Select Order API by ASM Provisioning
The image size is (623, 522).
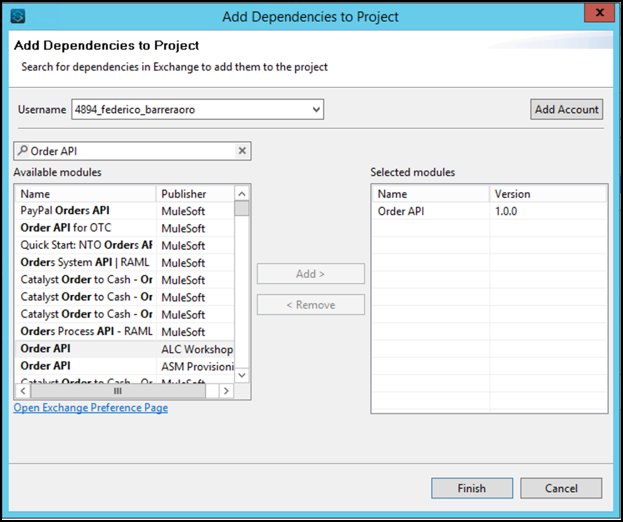pyautogui.click(x=124, y=366)
